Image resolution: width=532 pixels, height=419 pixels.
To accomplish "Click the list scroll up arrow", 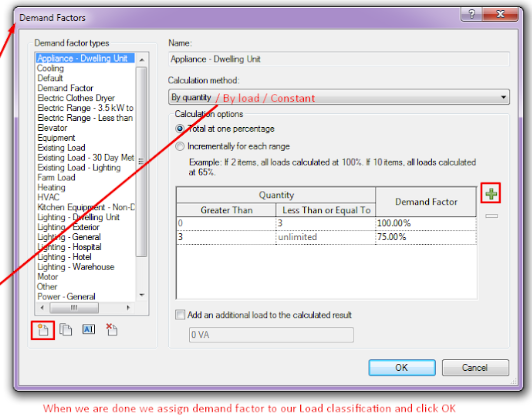I will (142, 60).
